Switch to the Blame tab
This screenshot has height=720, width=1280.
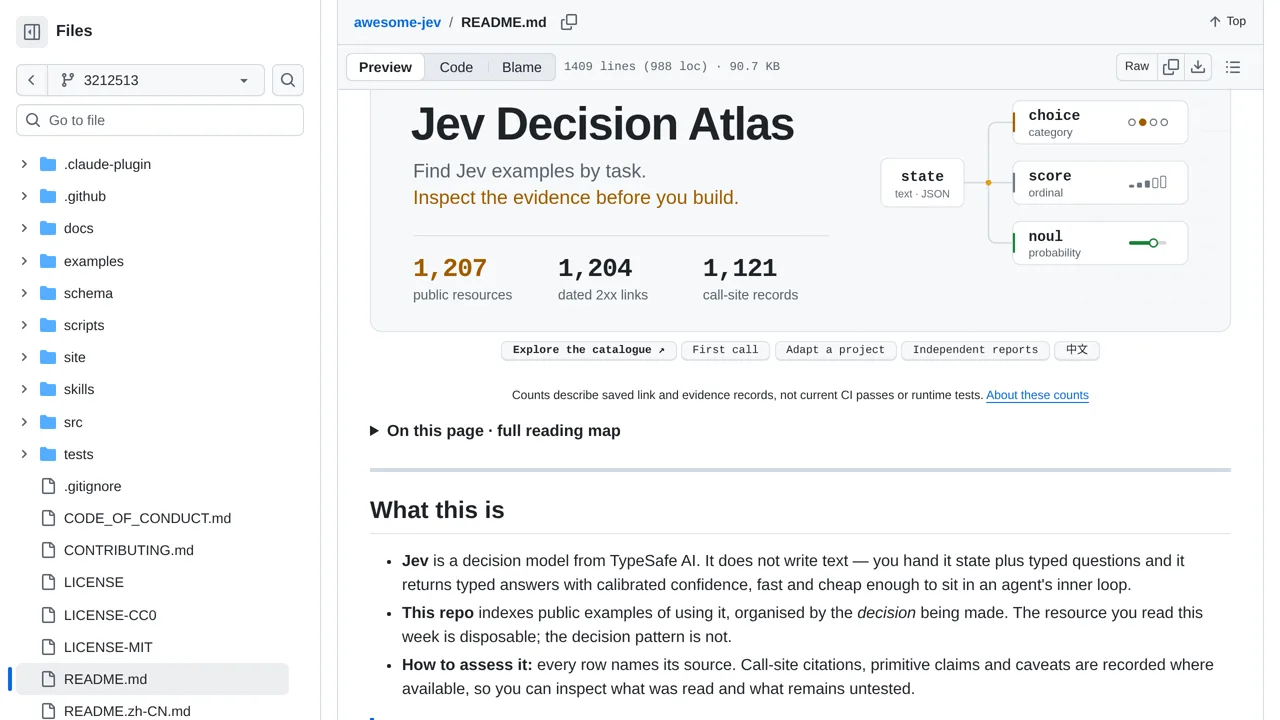click(x=522, y=67)
